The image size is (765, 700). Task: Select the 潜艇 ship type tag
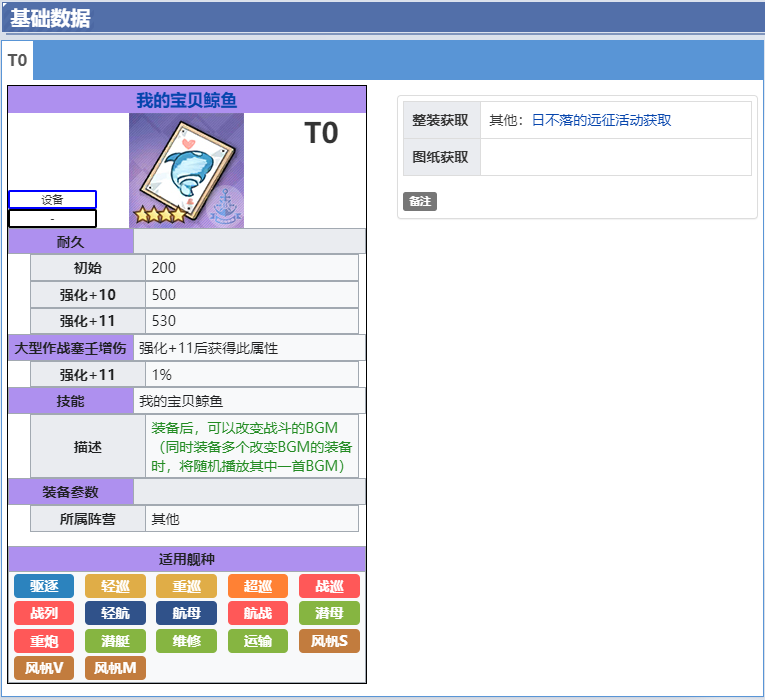tap(115, 641)
